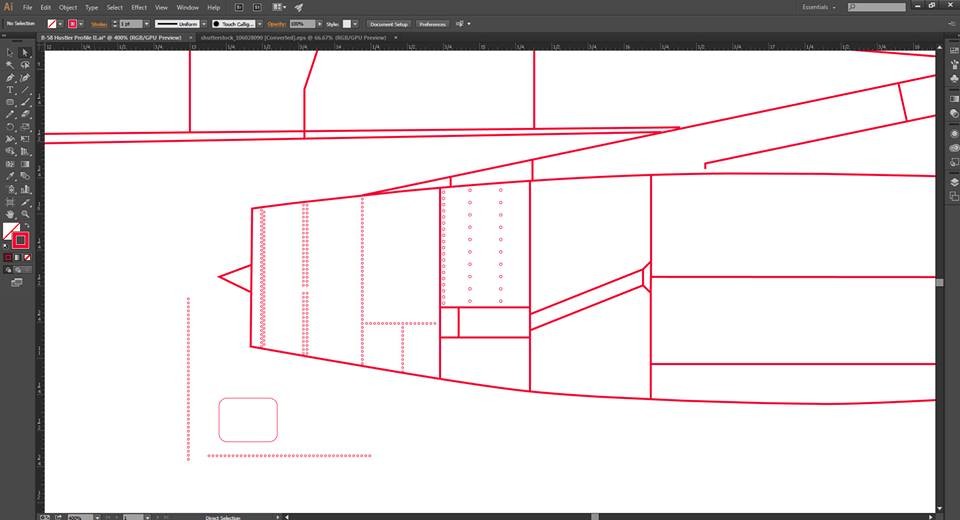The width and height of the screenshot is (960, 520).
Task: Select the Symbol Sprayer tool
Action: 10,189
